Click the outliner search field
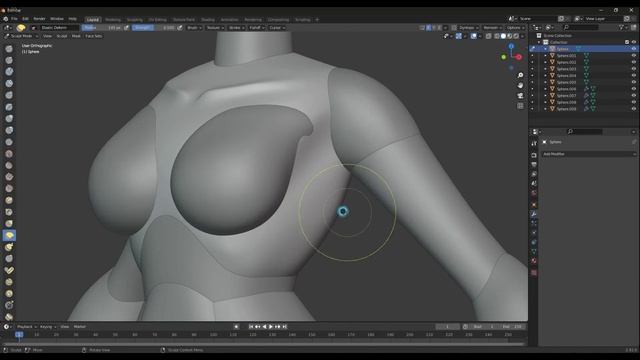This screenshot has width=640, height=360. pos(581,27)
